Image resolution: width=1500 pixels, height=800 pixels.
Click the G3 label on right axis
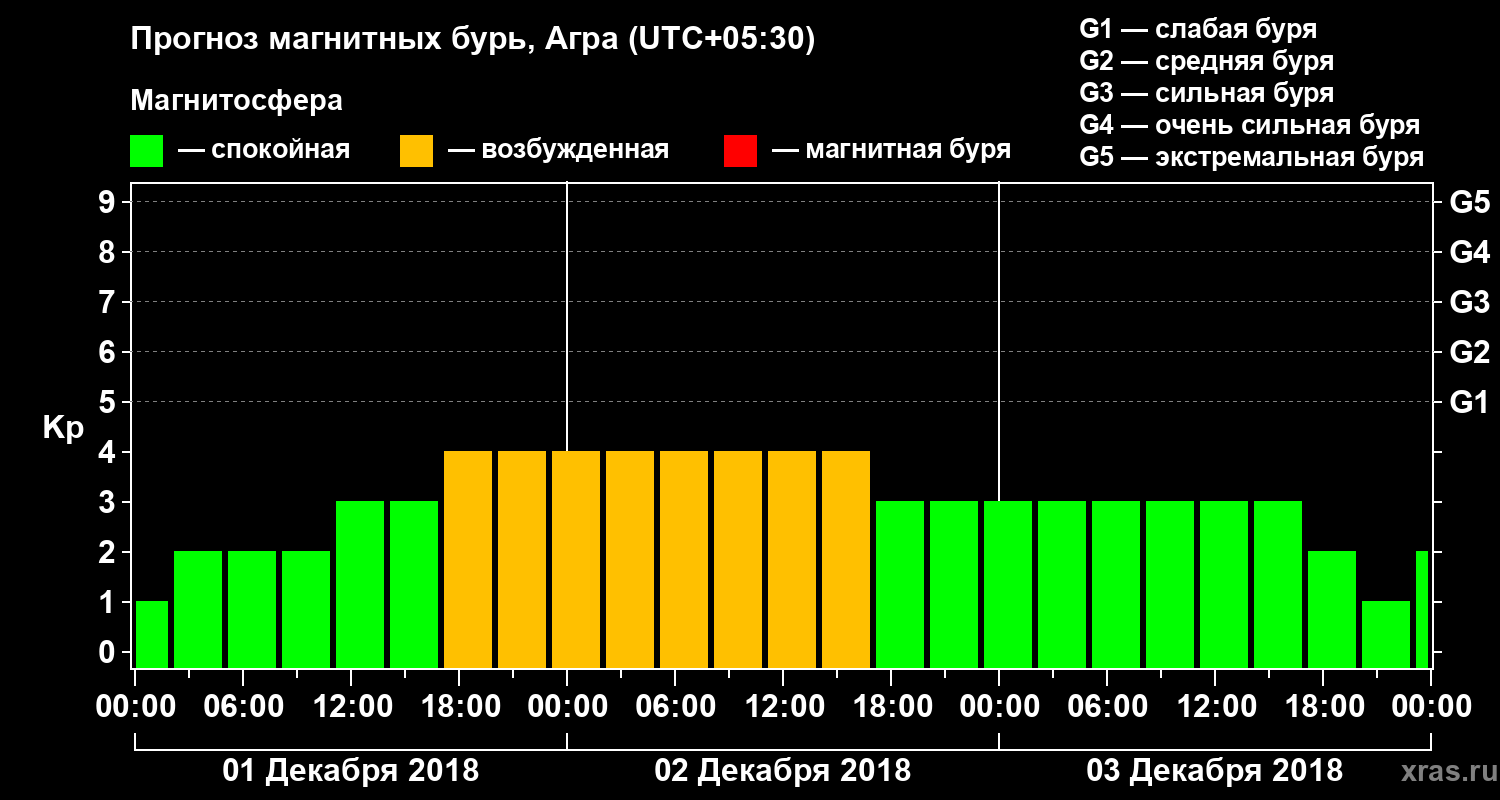pyautogui.click(x=1469, y=302)
